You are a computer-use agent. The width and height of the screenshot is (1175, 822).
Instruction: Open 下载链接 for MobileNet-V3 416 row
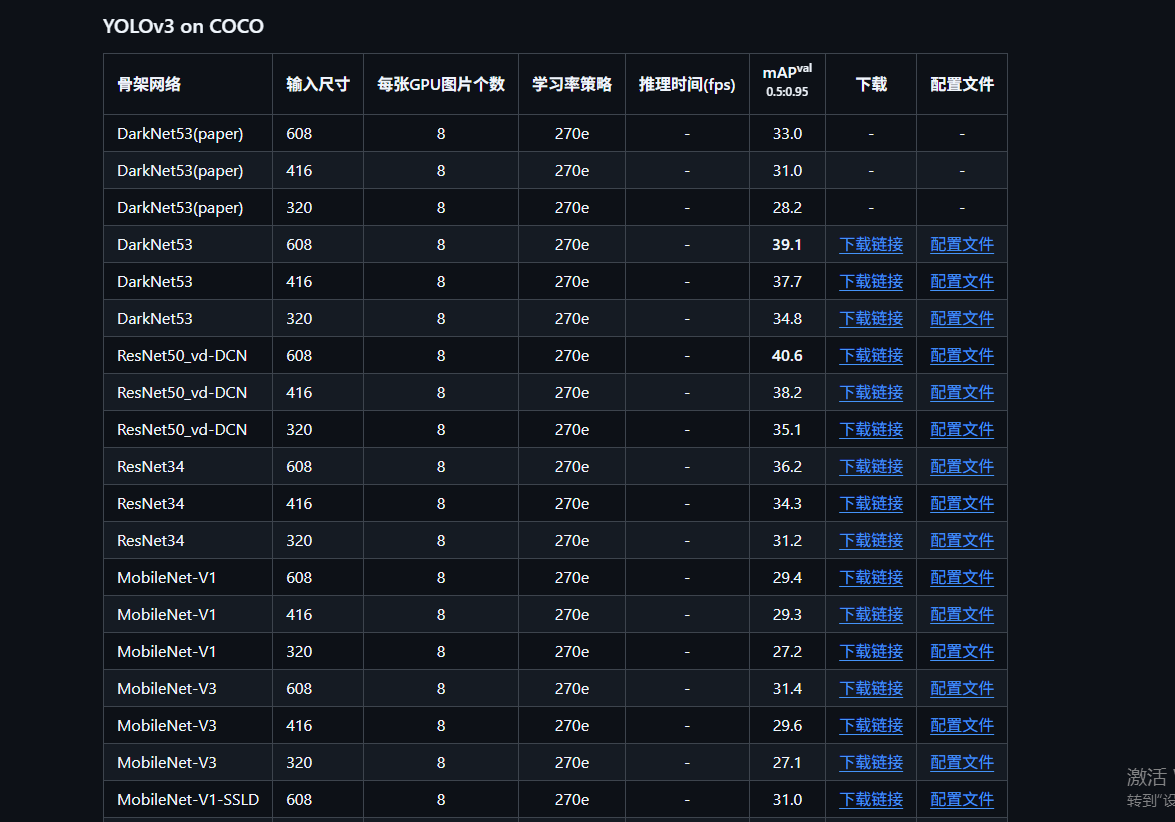pos(871,725)
